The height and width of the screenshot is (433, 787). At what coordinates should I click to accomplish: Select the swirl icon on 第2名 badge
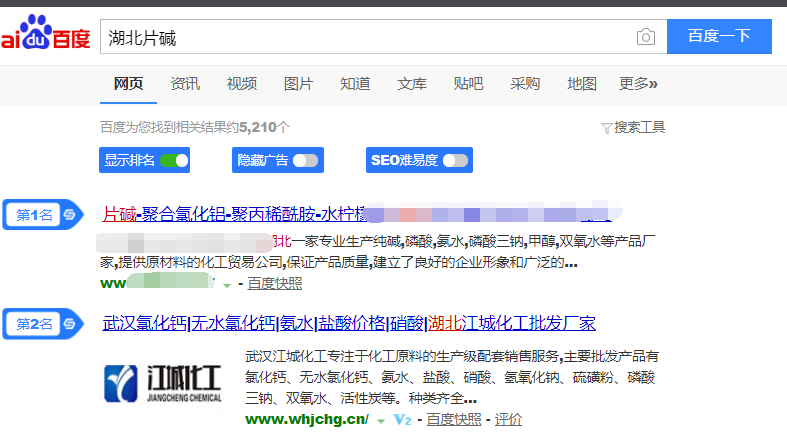[x=69, y=324]
